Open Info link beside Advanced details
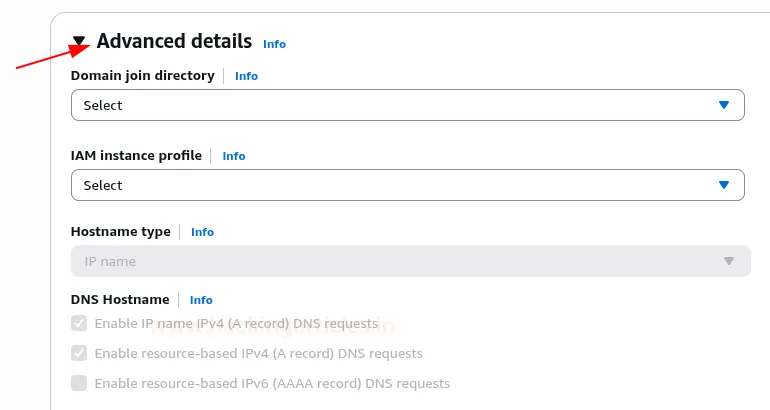 (x=274, y=44)
